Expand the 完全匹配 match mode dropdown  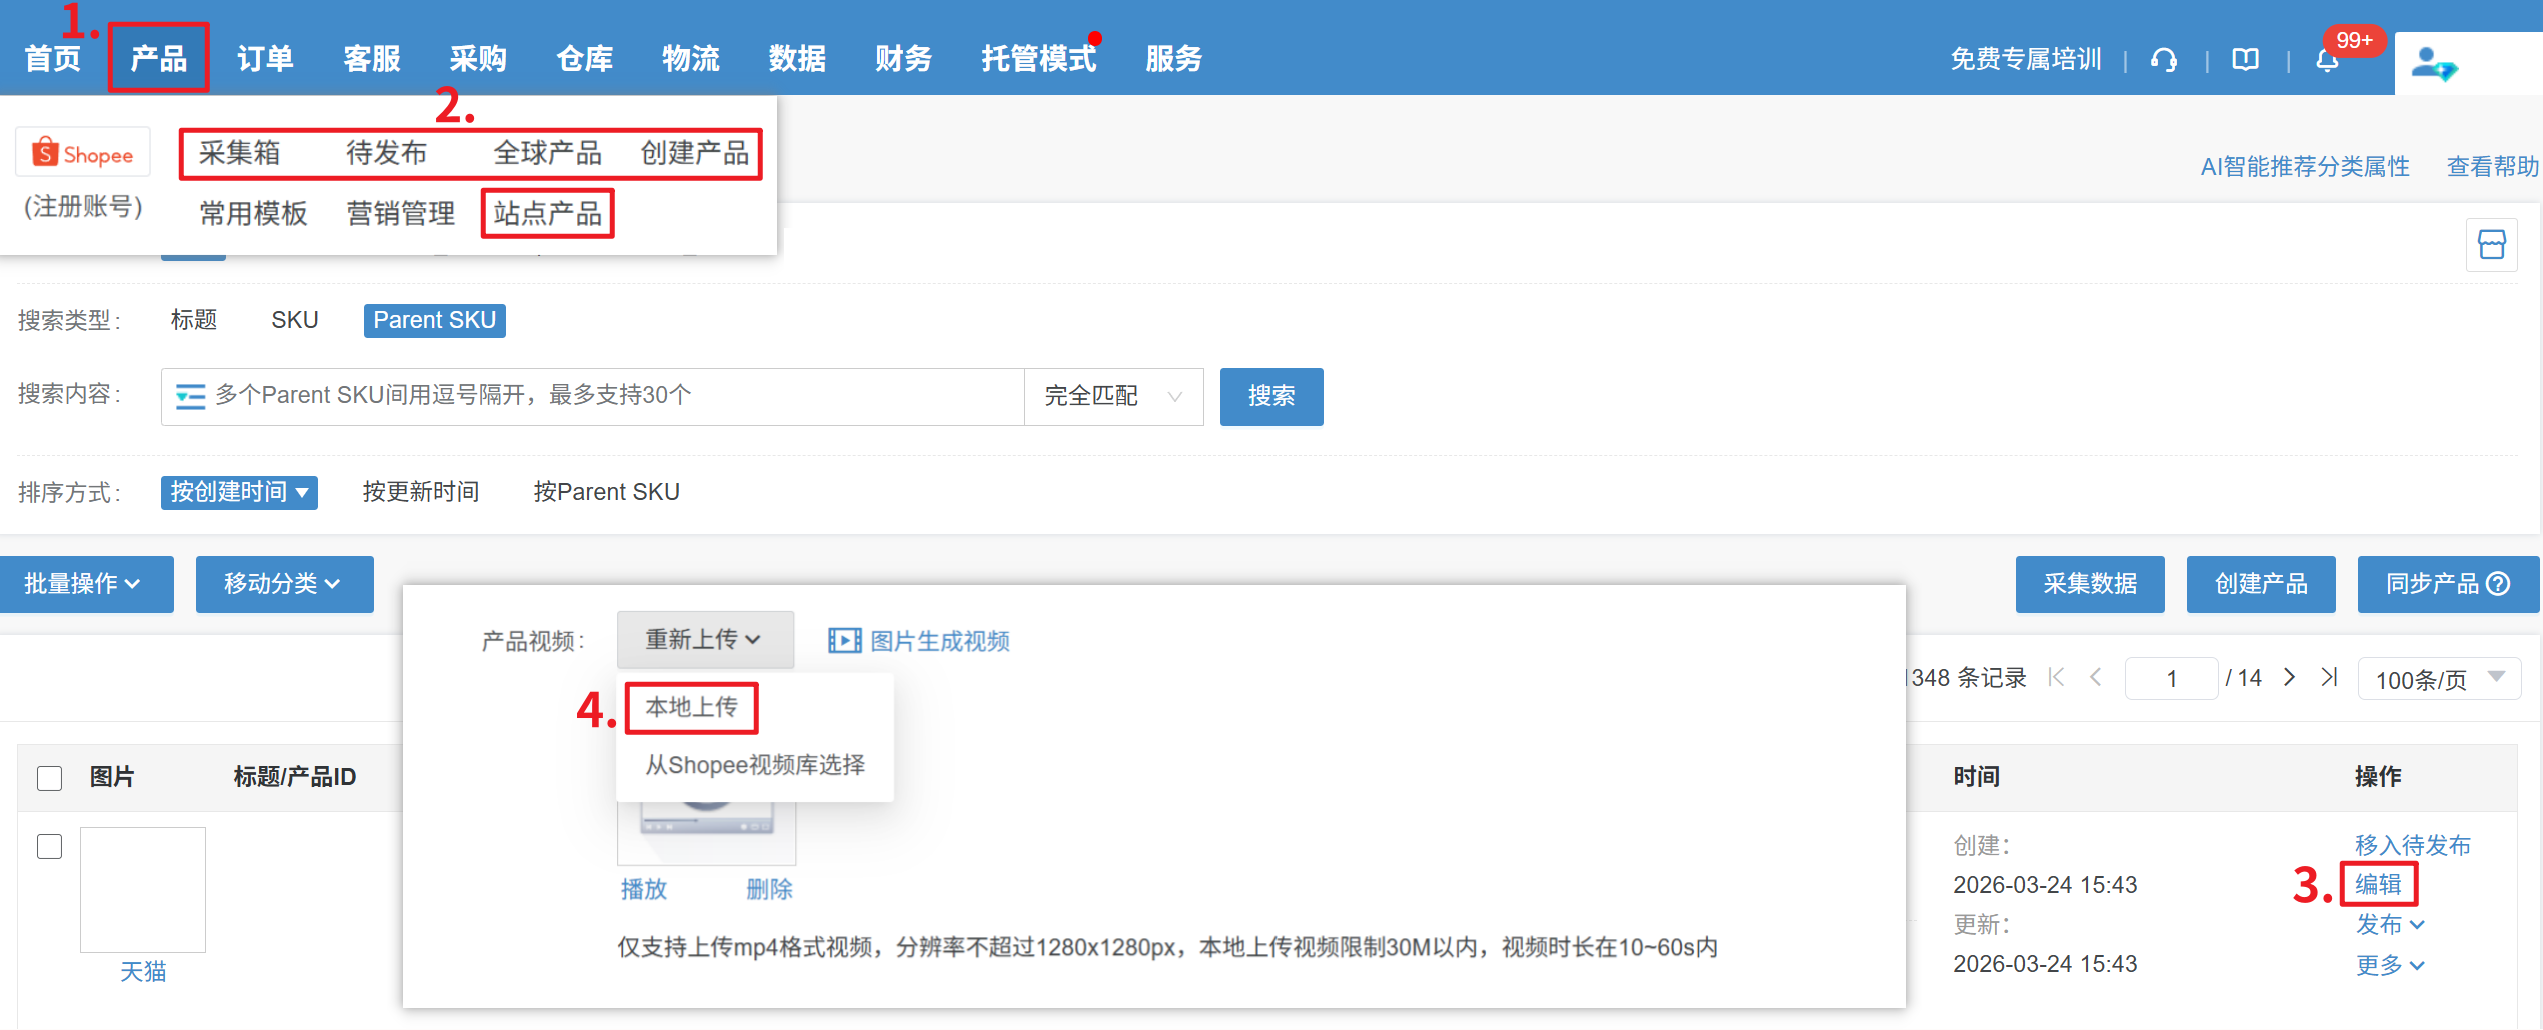pyautogui.click(x=1113, y=397)
